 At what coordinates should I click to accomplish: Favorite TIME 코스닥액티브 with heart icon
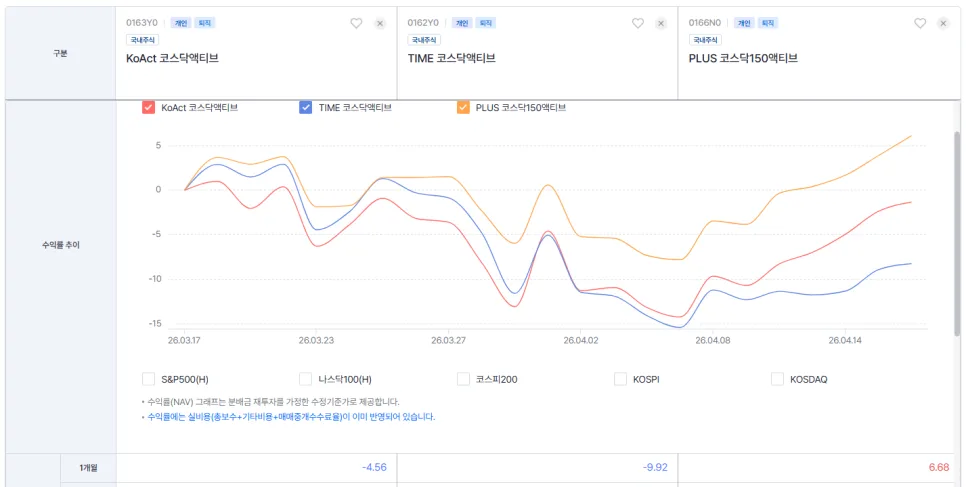click(638, 23)
